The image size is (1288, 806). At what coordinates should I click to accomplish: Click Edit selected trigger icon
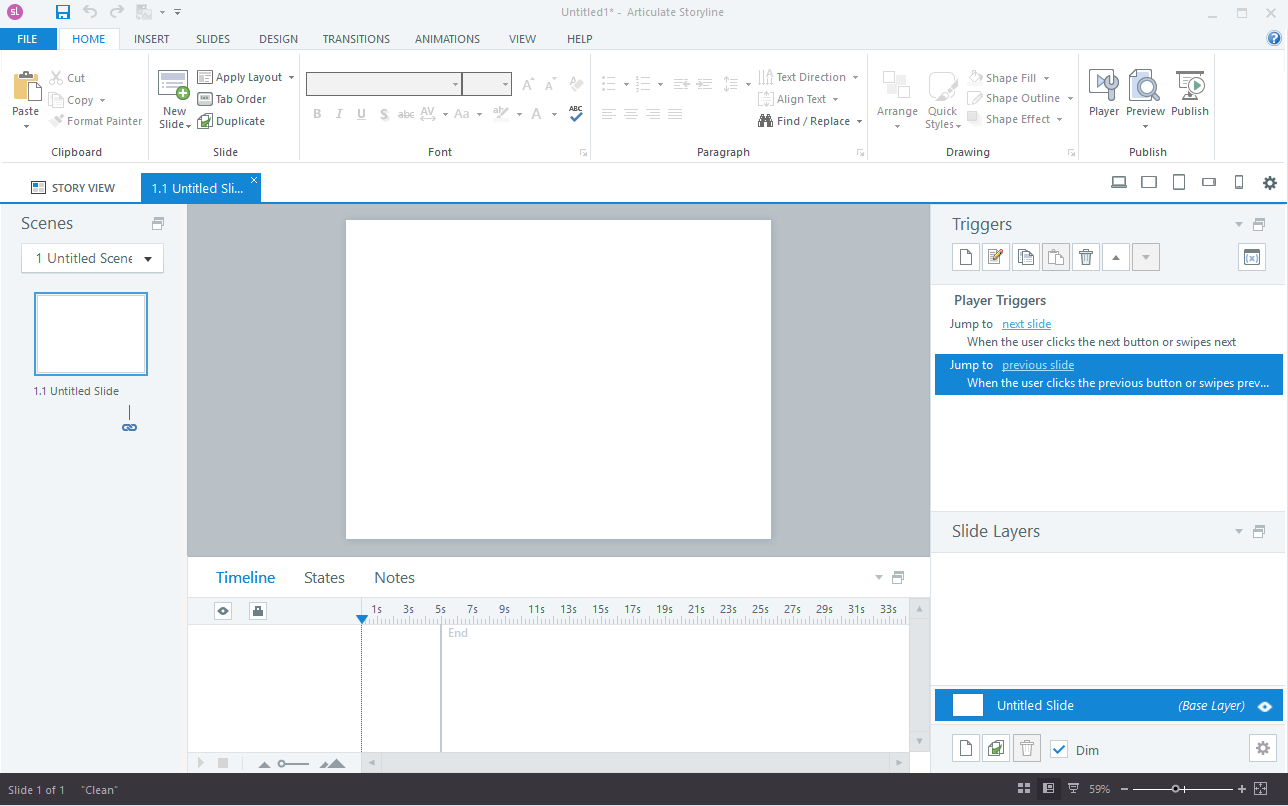[x=995, y=258]
